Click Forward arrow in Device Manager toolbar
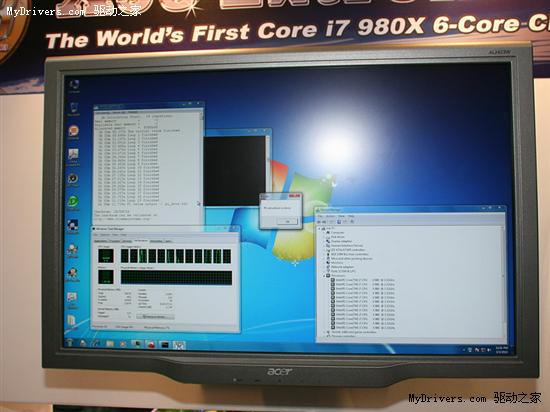 pyautogui.click(x=324, y=222)
